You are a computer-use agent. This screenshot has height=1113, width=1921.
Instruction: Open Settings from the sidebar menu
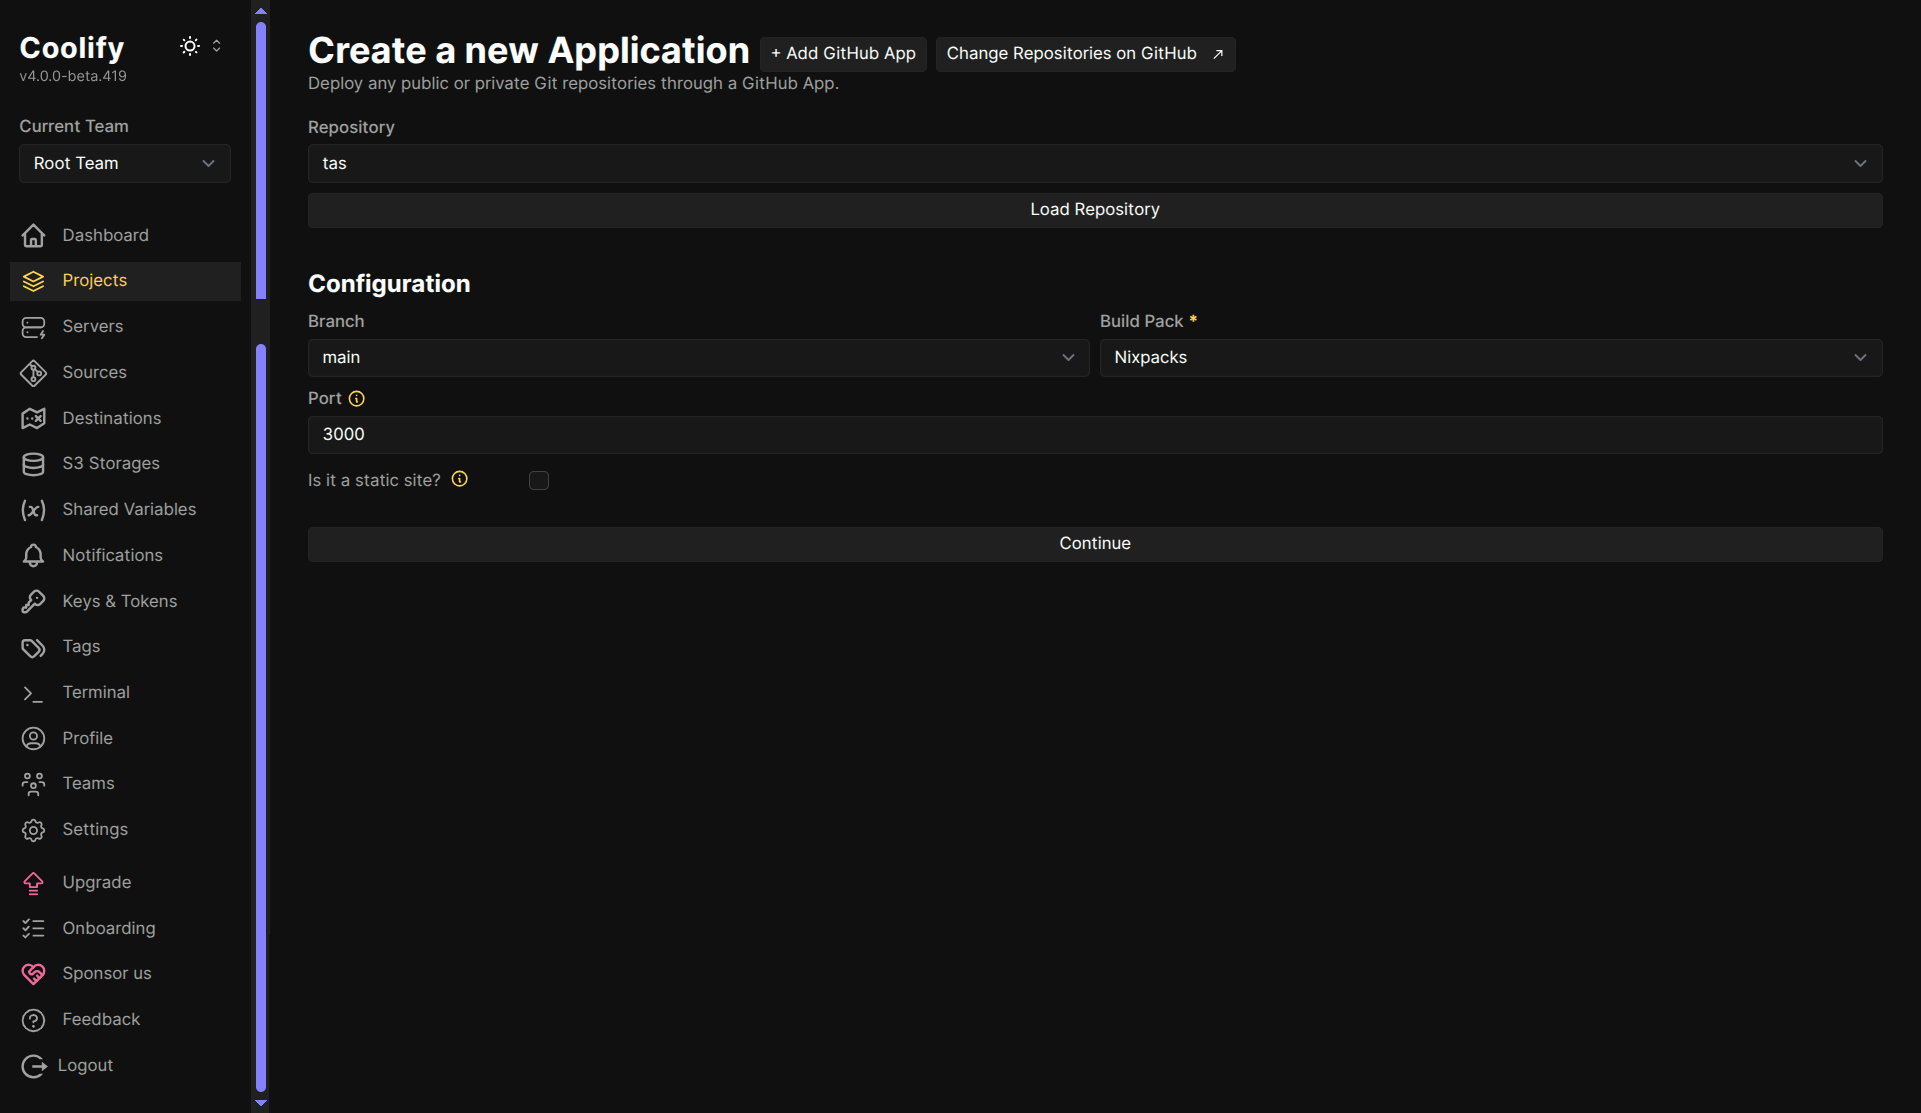[33, 829]
